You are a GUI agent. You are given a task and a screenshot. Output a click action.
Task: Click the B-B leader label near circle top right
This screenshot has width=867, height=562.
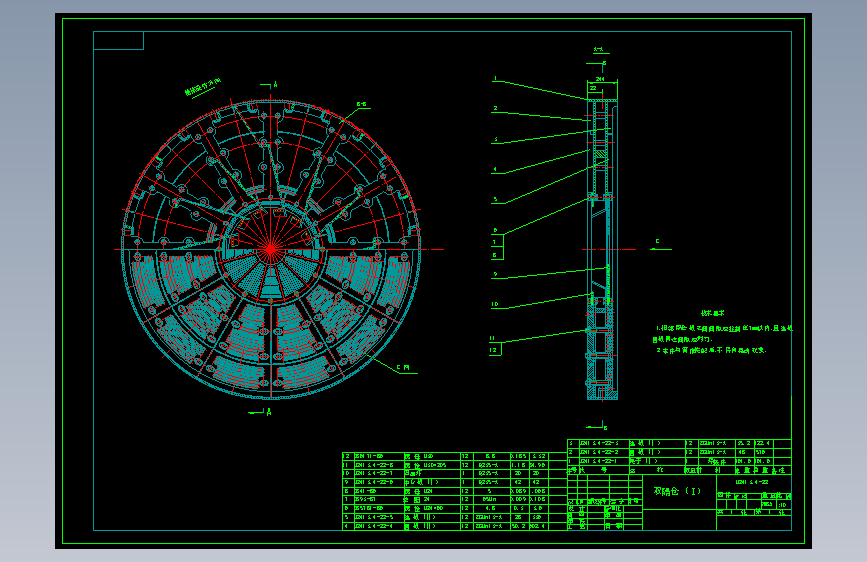(x=362, y=104)
